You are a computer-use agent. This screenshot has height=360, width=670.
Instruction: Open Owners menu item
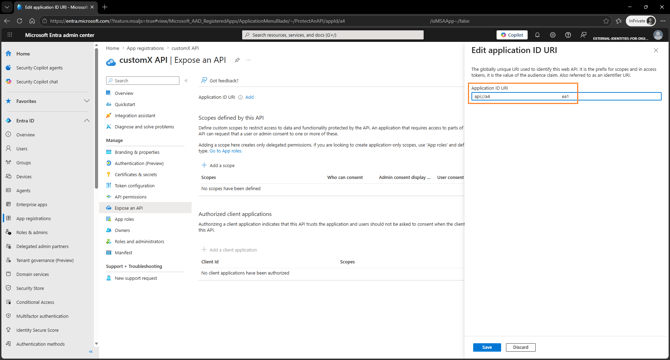pos(122,230)
